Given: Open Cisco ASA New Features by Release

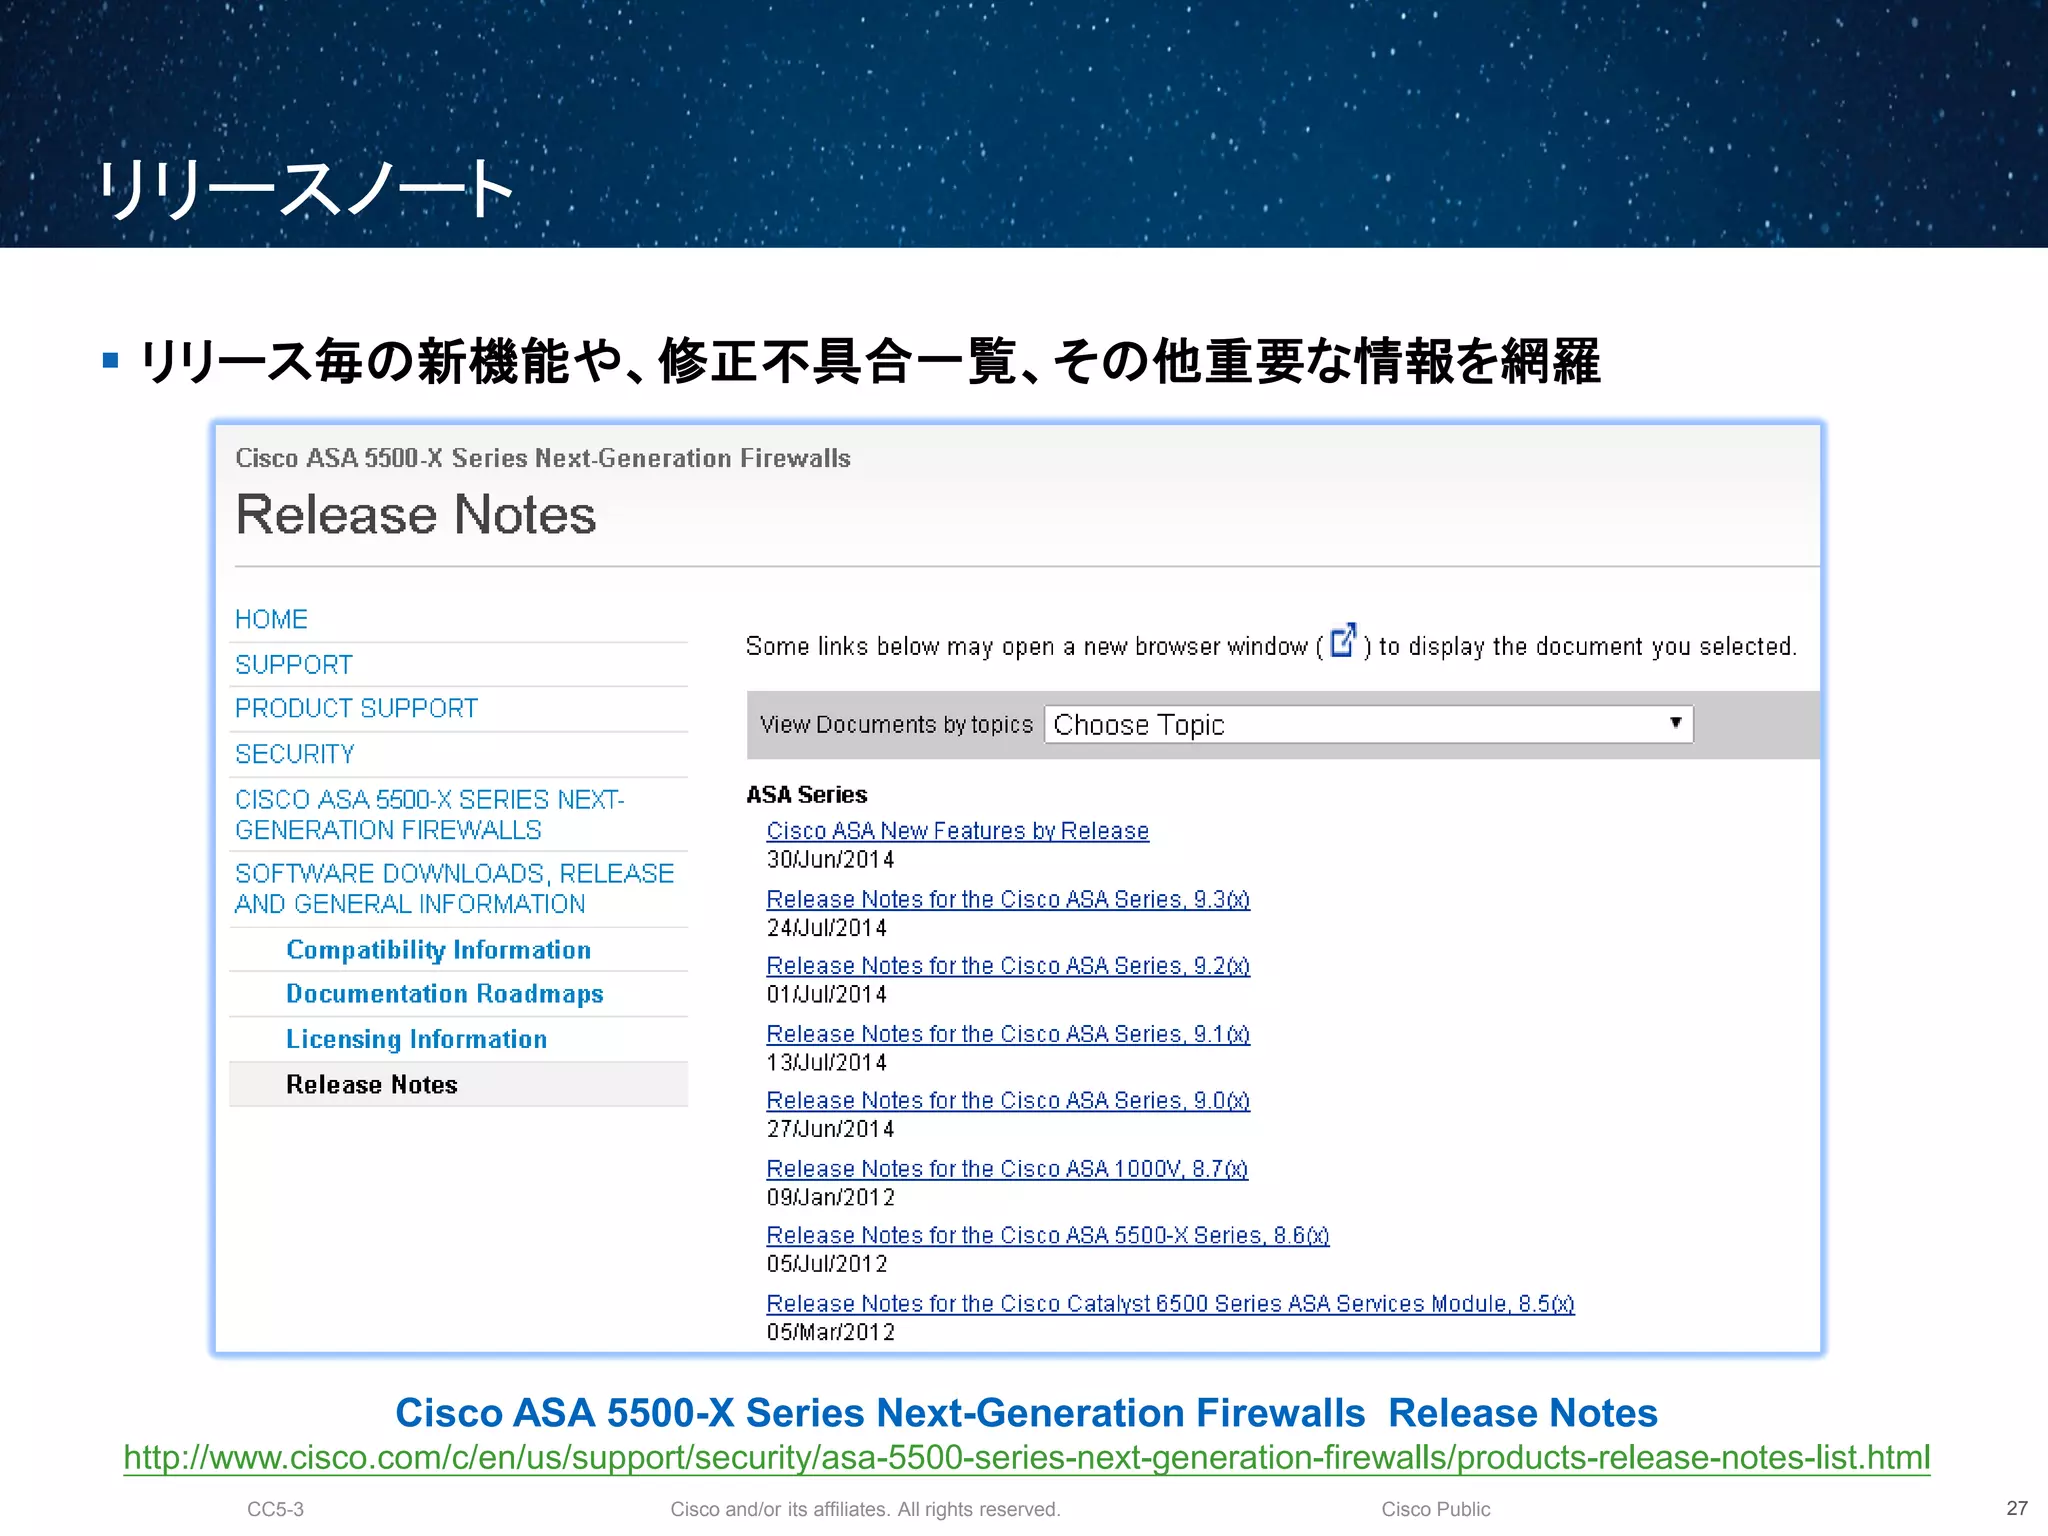Looking at the screenshot, I should [x=957, y=831].
